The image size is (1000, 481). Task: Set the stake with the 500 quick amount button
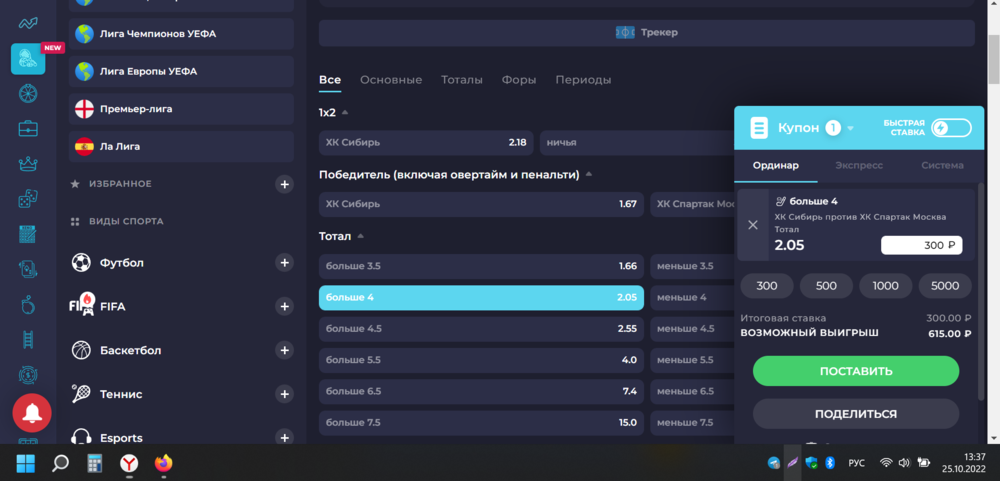click(826, 286)
